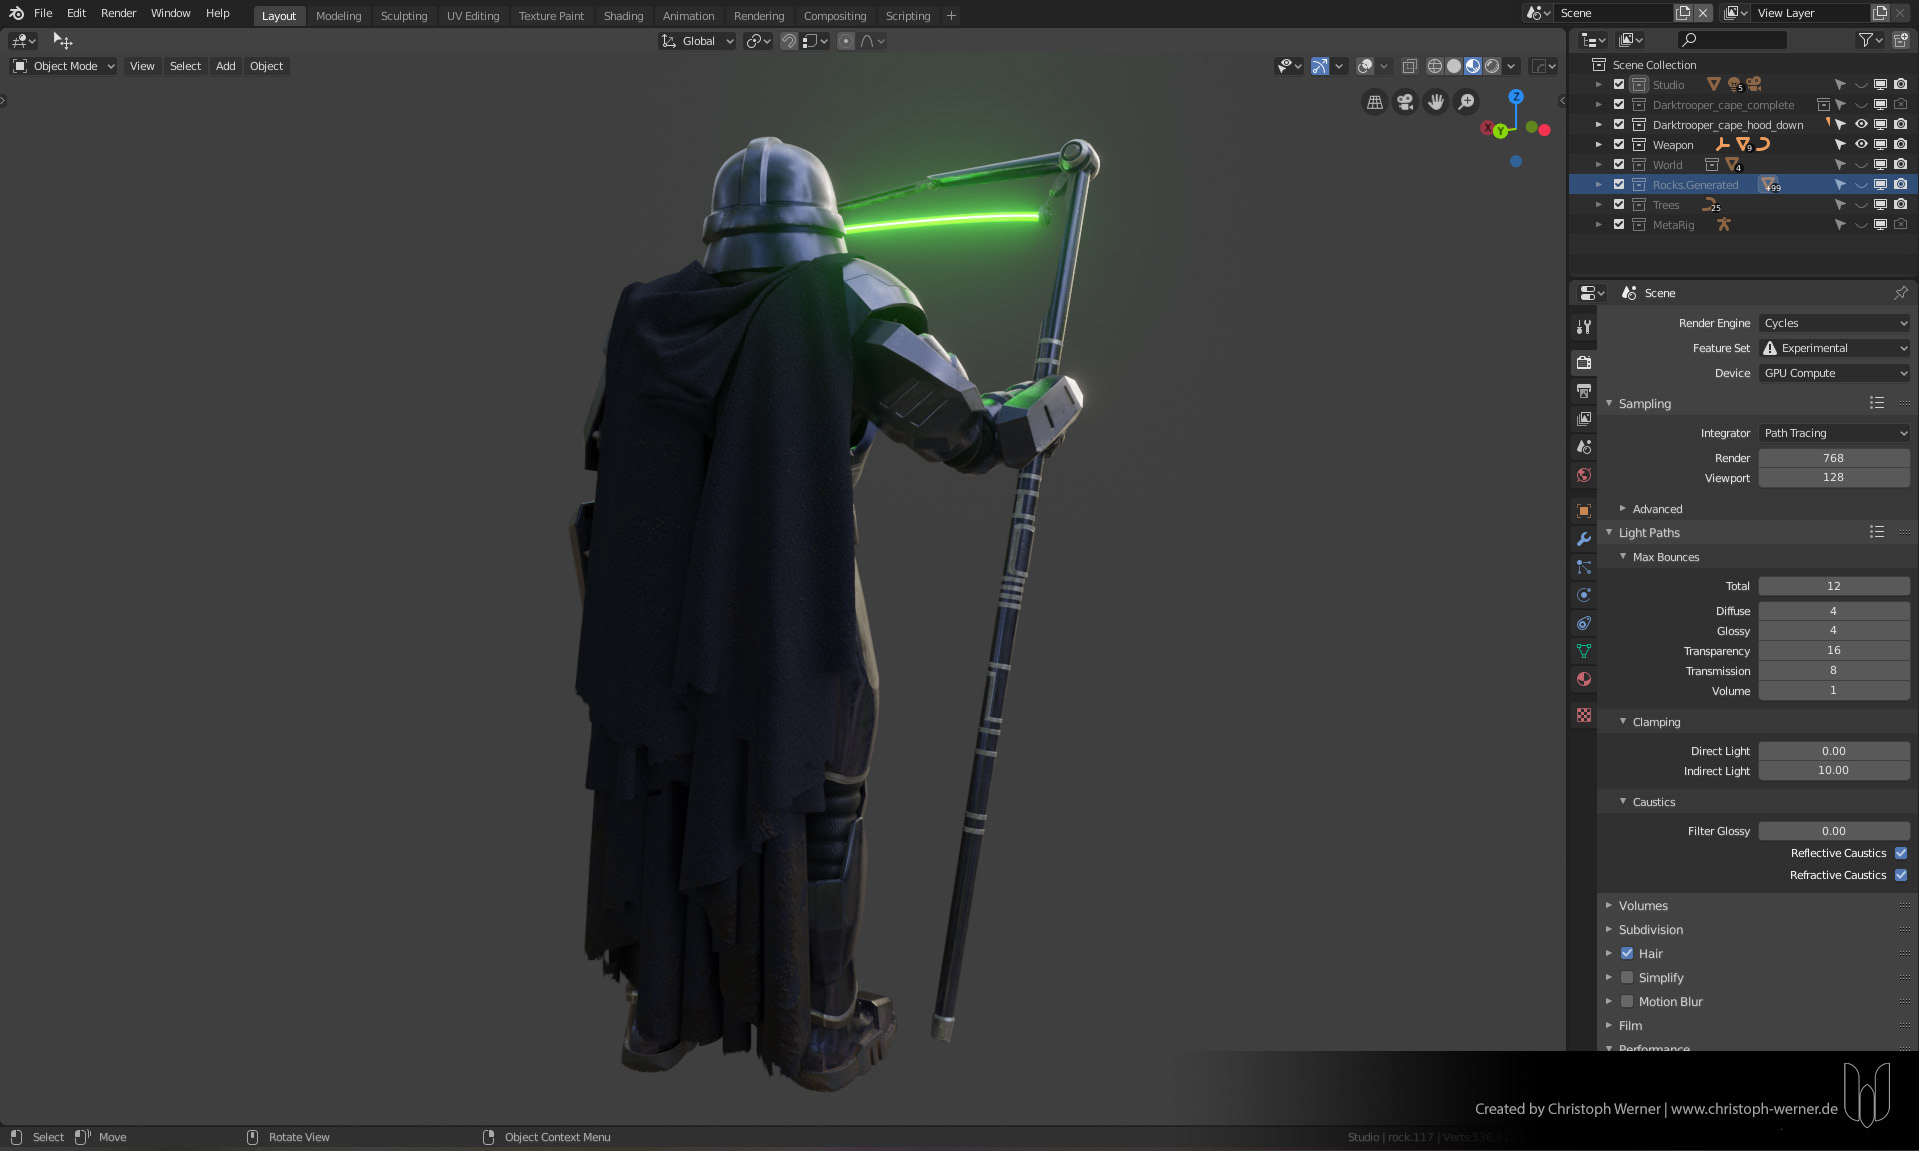The width and height of the screenshot is (1919, 1151).
Task: Switch to the Shading workspace tab
Action: coord(623,16)
